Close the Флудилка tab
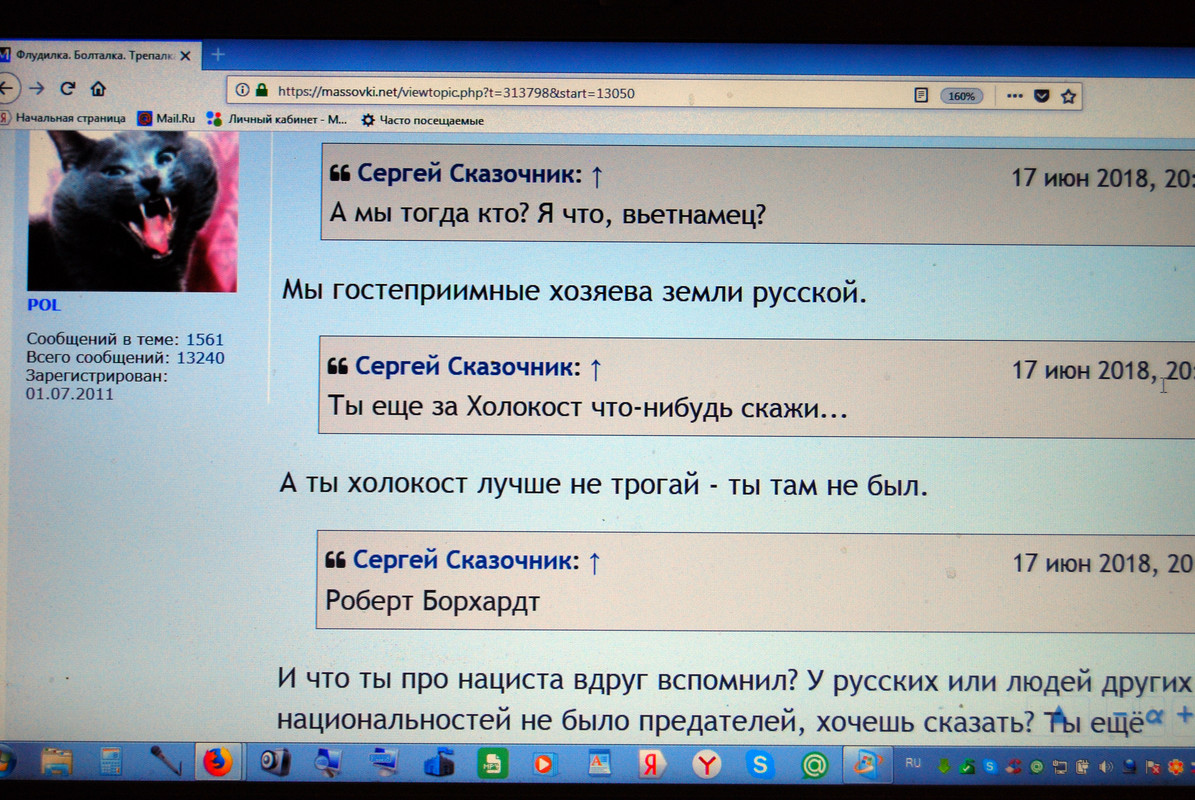 pyautogui.click(x=185, y=56)
